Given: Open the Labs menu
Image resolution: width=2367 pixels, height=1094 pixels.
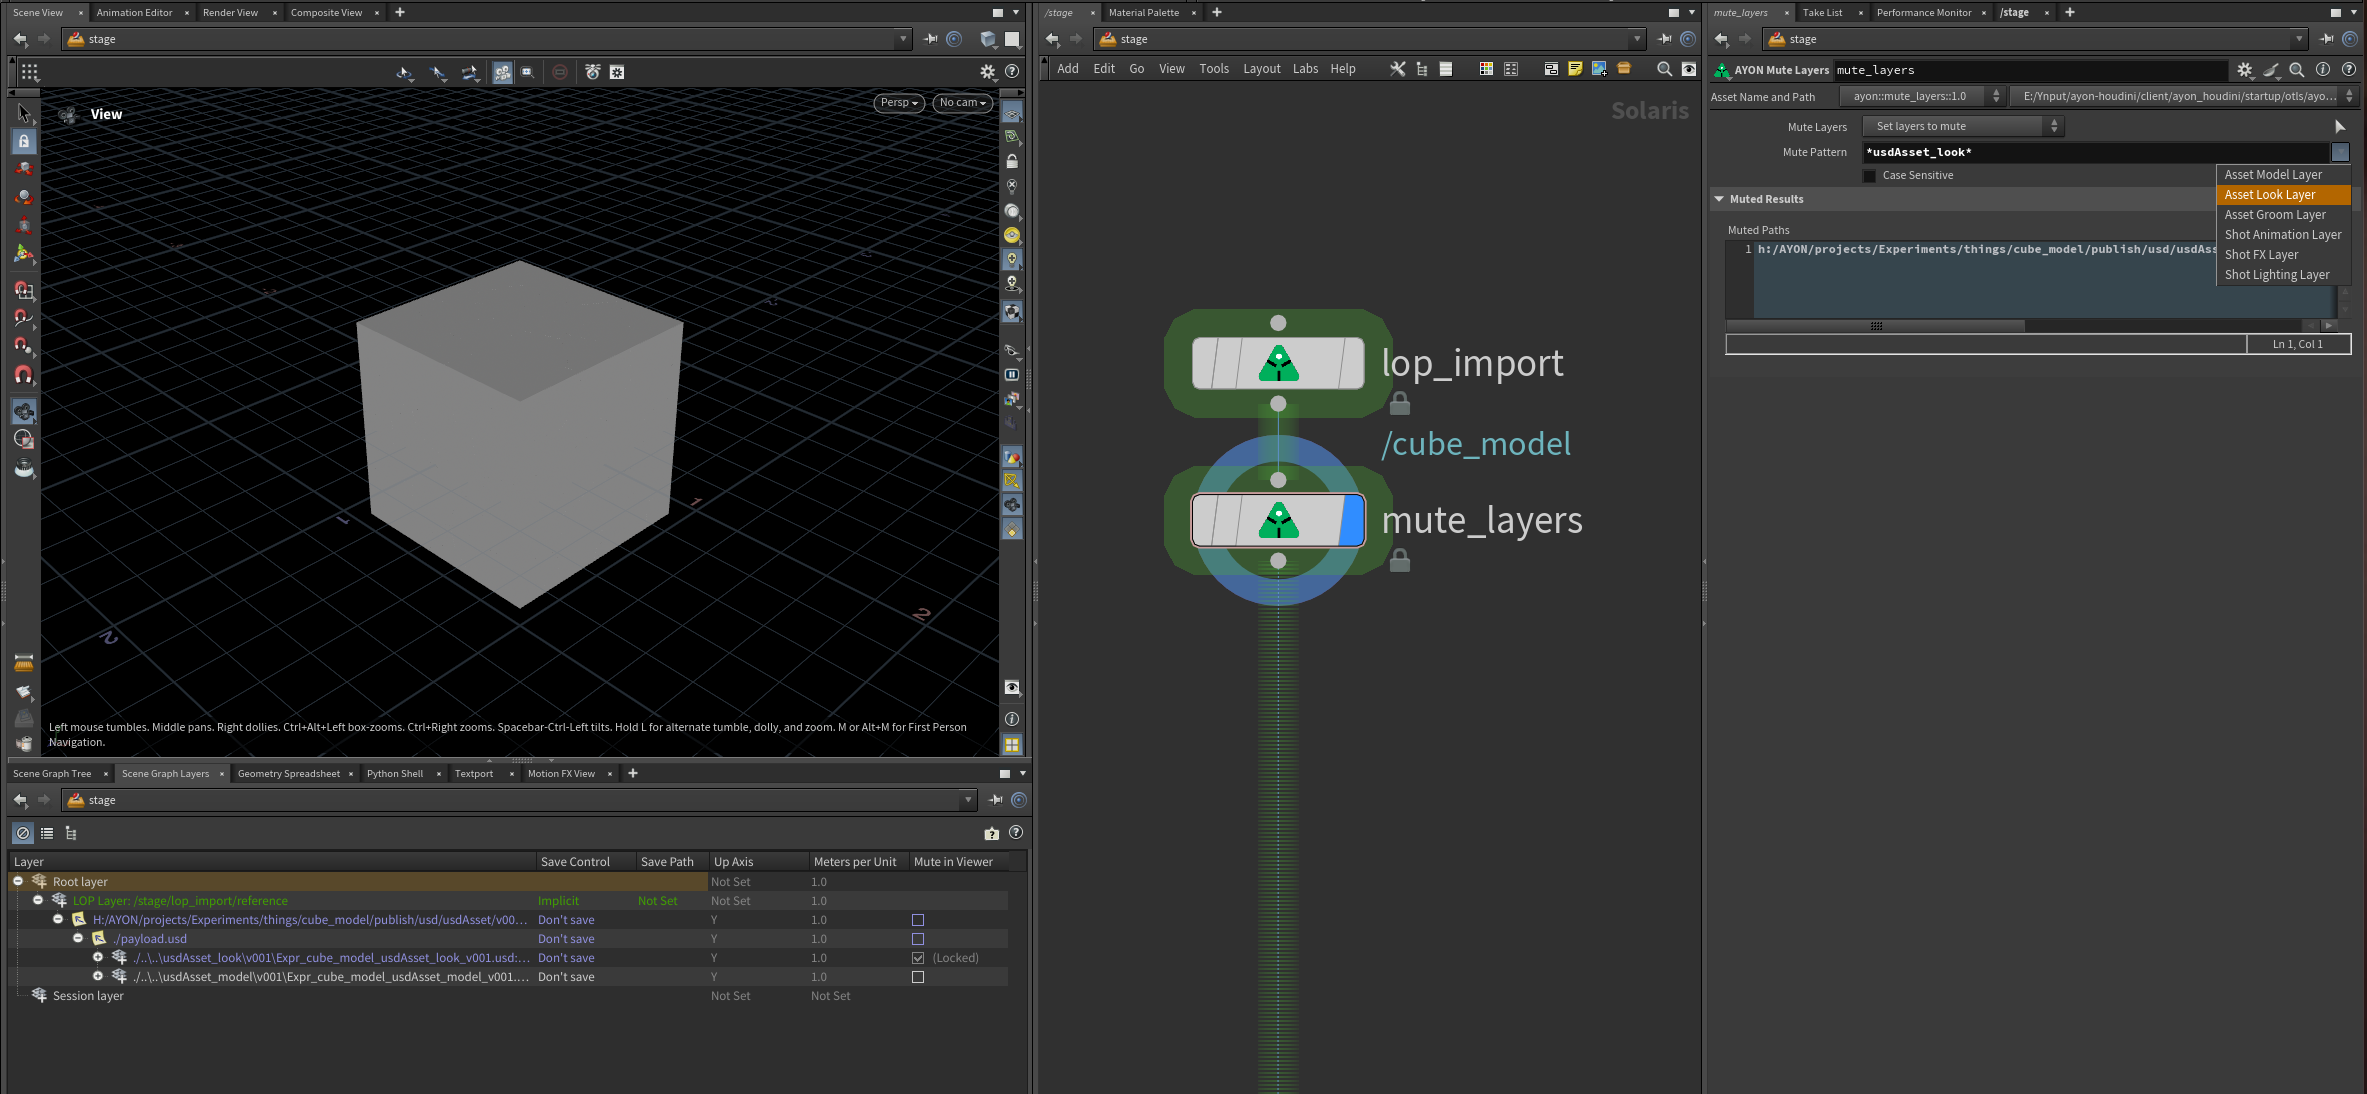Looking at the screenshot, I should (1305, 69).
